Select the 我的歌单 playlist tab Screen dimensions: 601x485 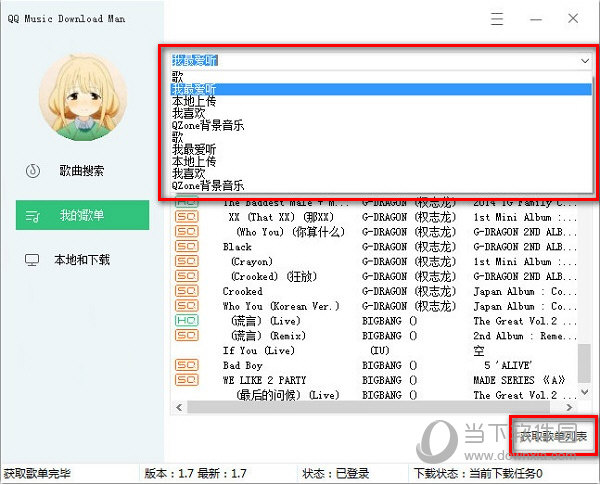(x=82, y=215)
